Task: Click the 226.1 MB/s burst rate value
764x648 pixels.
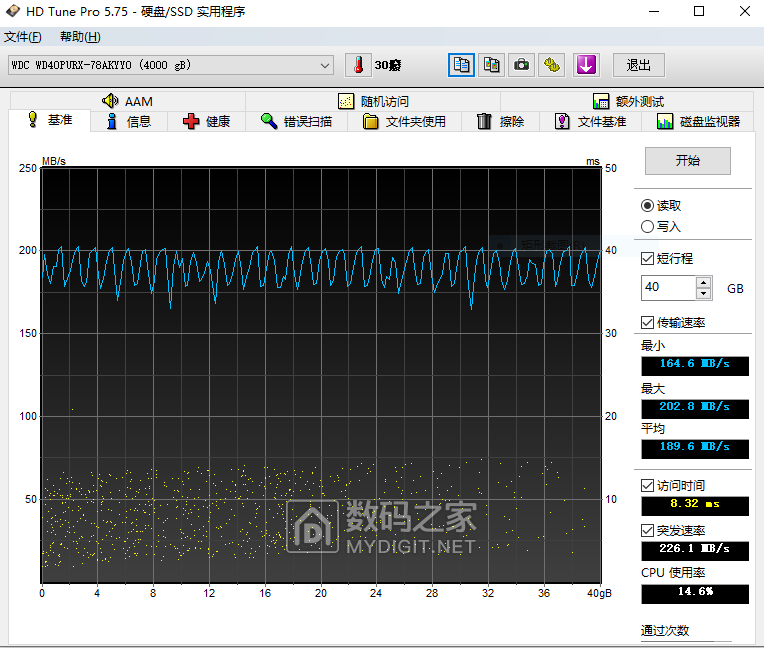Action: (x=695, y=551)
